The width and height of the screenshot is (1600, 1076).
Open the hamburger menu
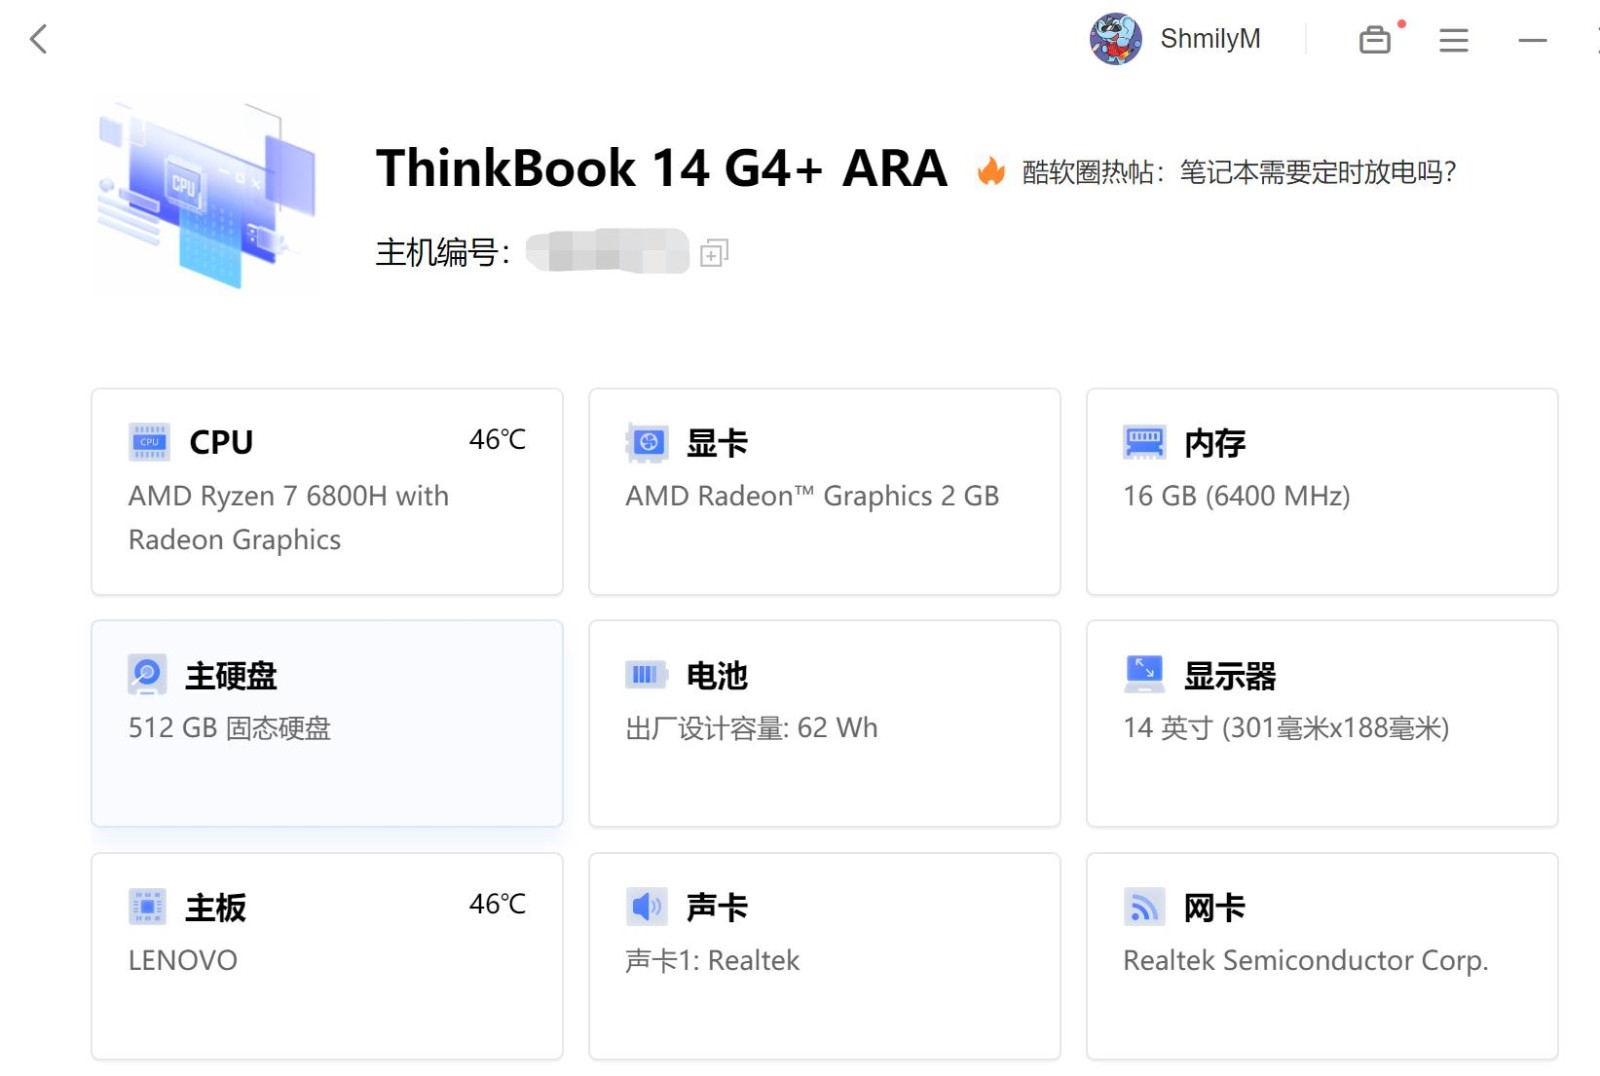click(x=1454, y=40)
